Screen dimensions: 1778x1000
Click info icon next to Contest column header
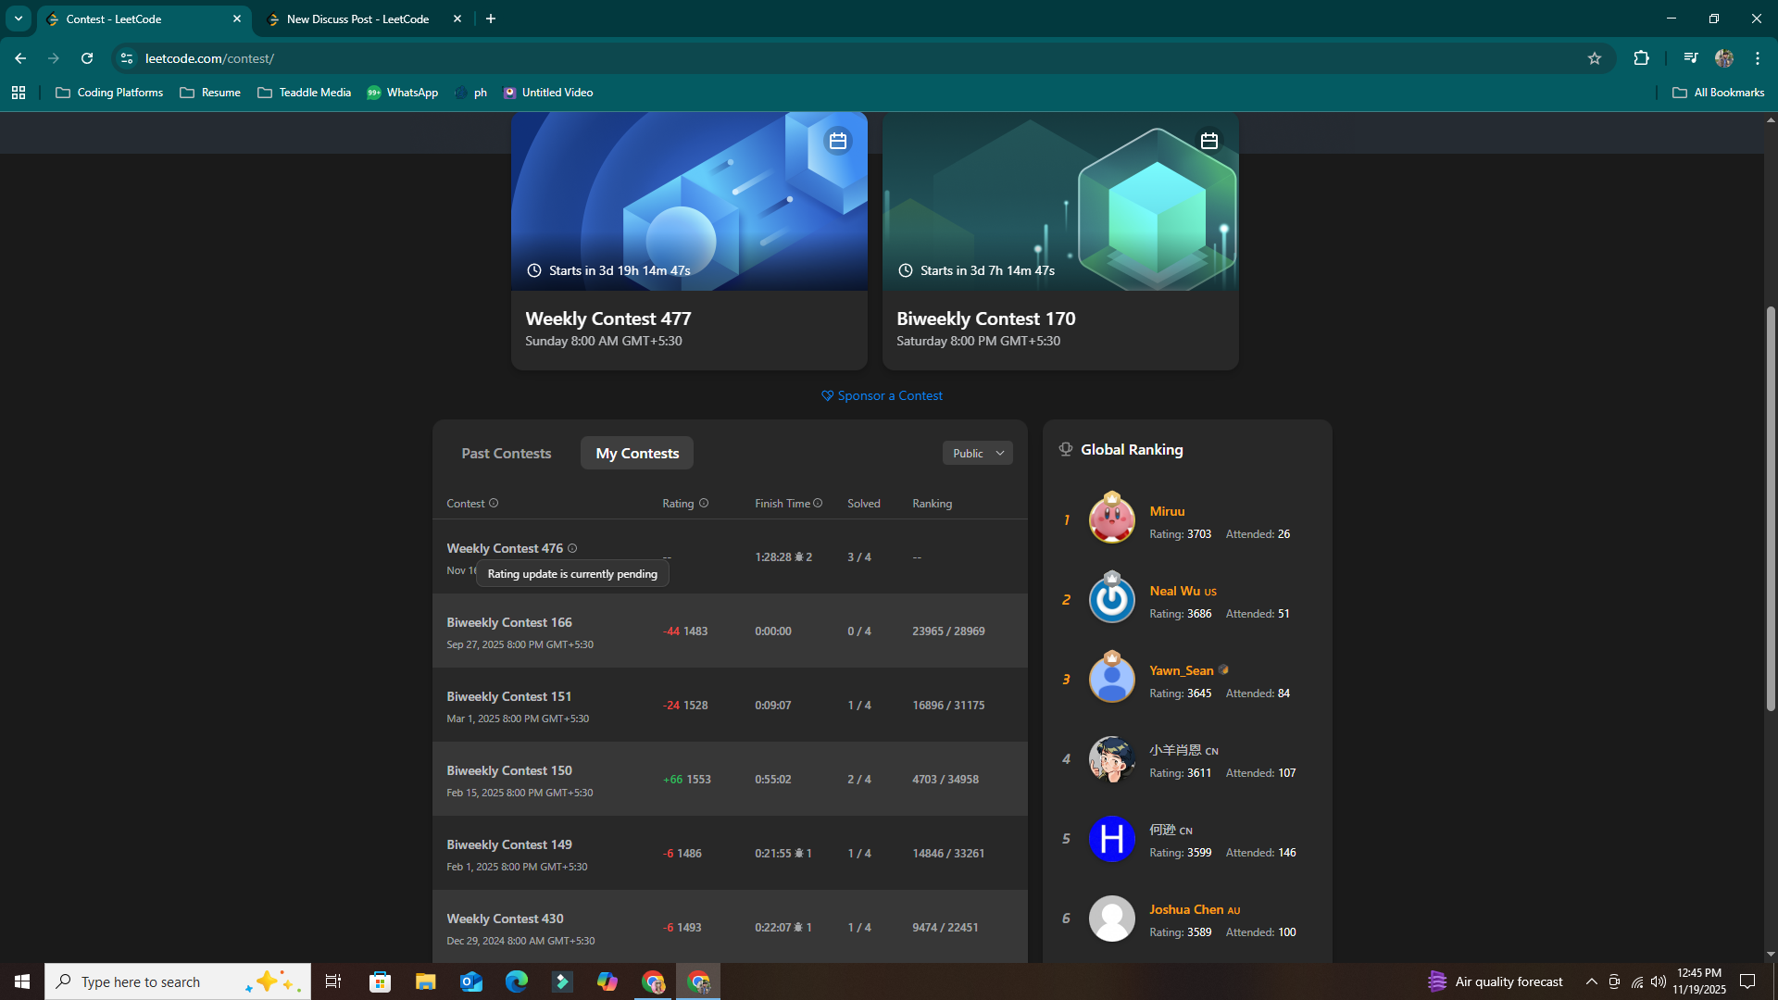tap(493, 503)
